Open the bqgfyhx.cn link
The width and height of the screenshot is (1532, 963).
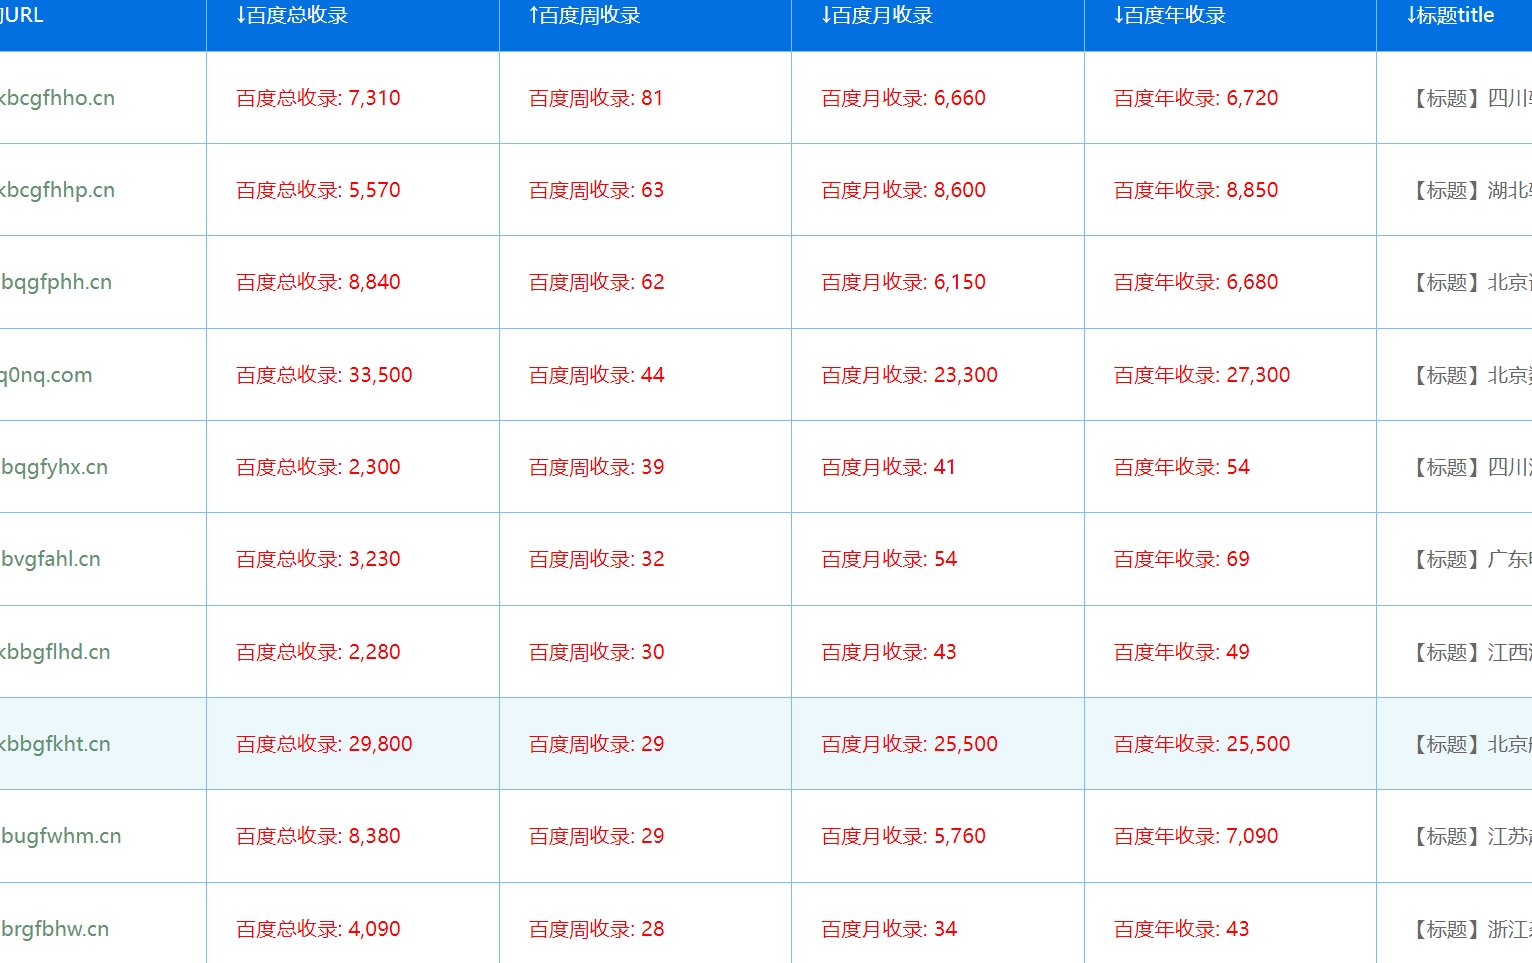54,467
